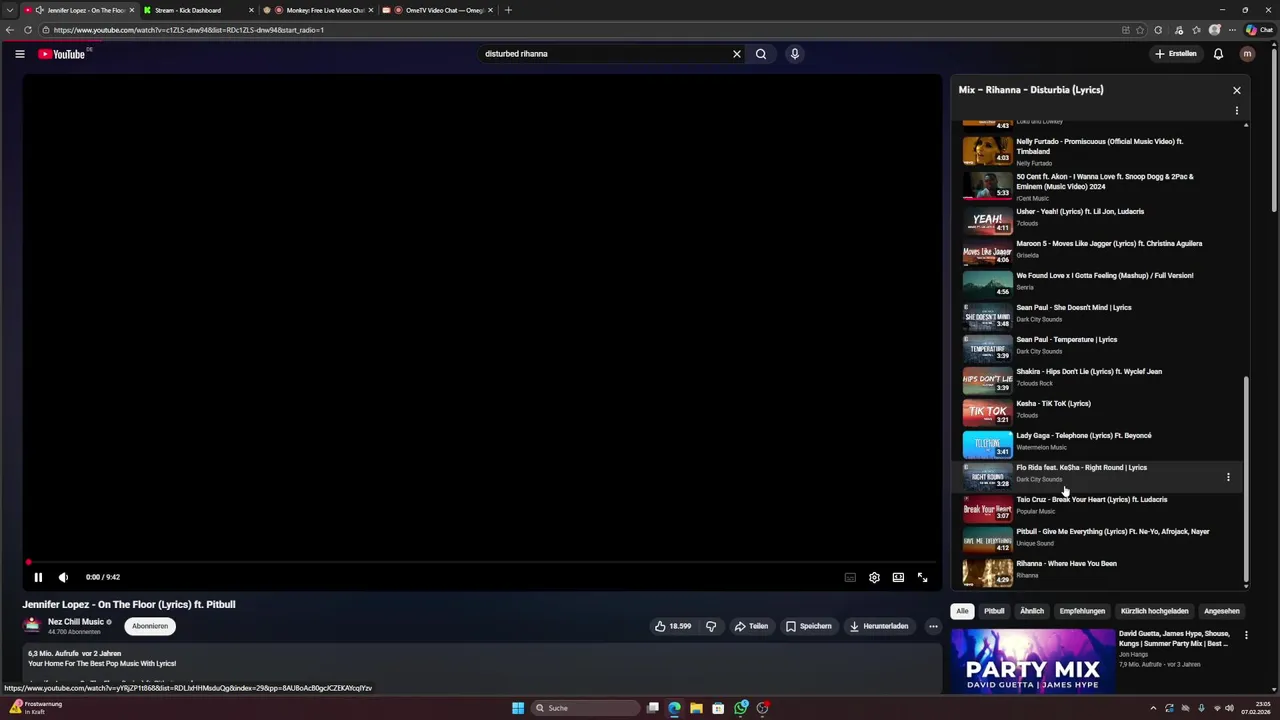Play Usher - Yeah! (Lyrics) in the playlist
The width and height of the screenshot is (1280, 720).
1100,218
